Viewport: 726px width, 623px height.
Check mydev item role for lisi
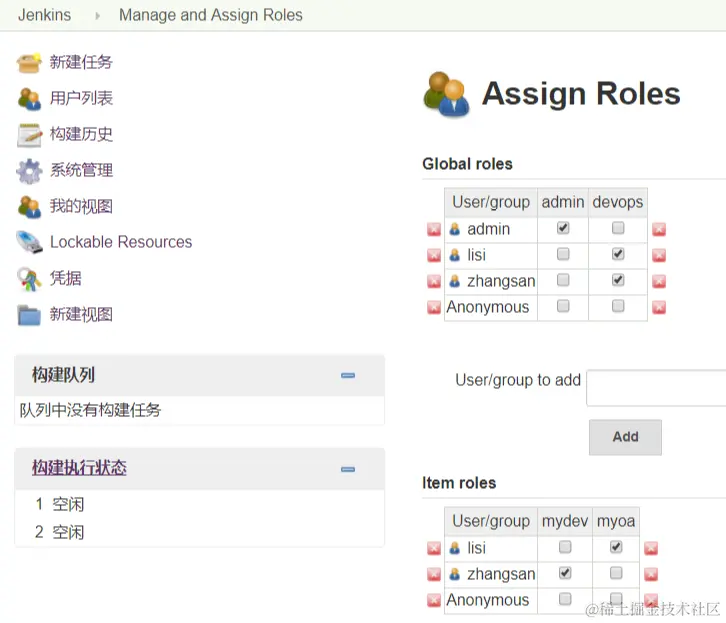[x=565, y=547]
